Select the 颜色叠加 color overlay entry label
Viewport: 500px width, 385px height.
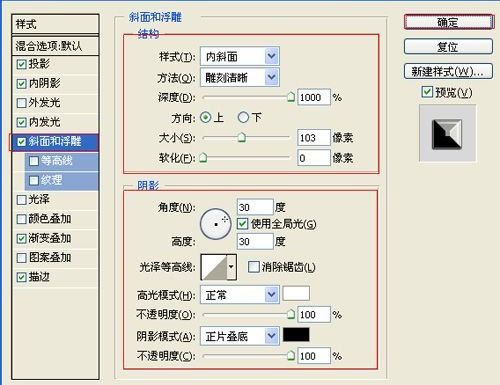(x=50, y=219)
